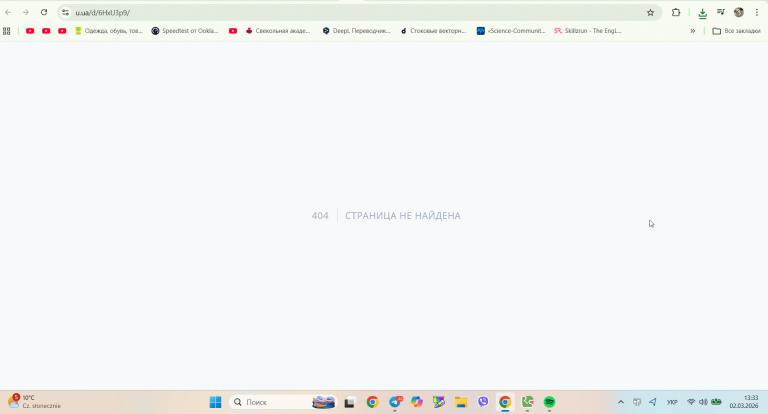Open Chrome icon next to Task View
768x414 pixels.
point(372,402)
